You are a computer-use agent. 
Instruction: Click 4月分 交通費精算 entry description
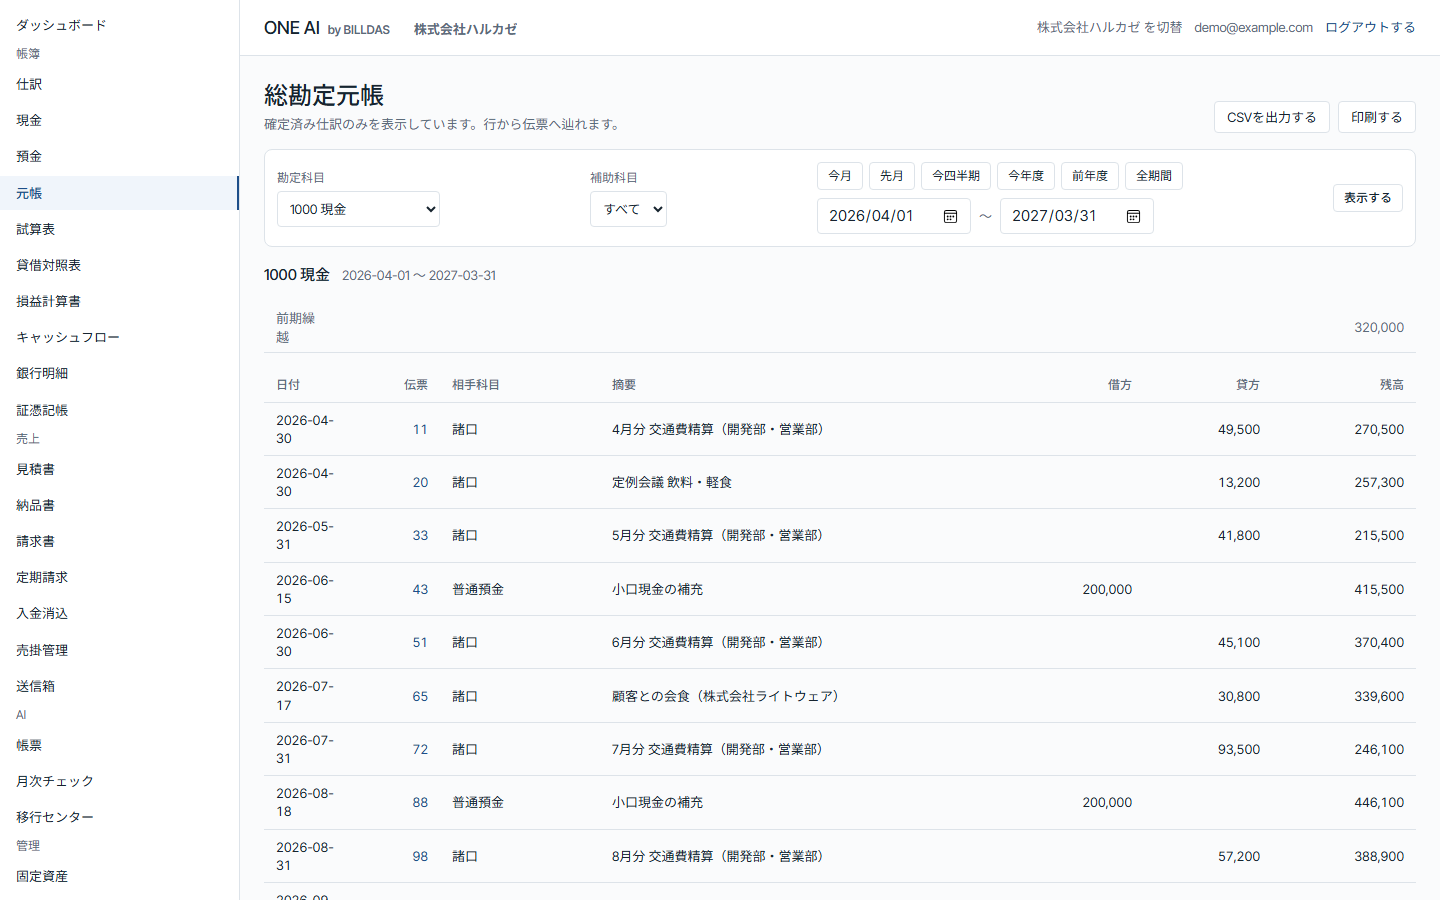[720, 429]
